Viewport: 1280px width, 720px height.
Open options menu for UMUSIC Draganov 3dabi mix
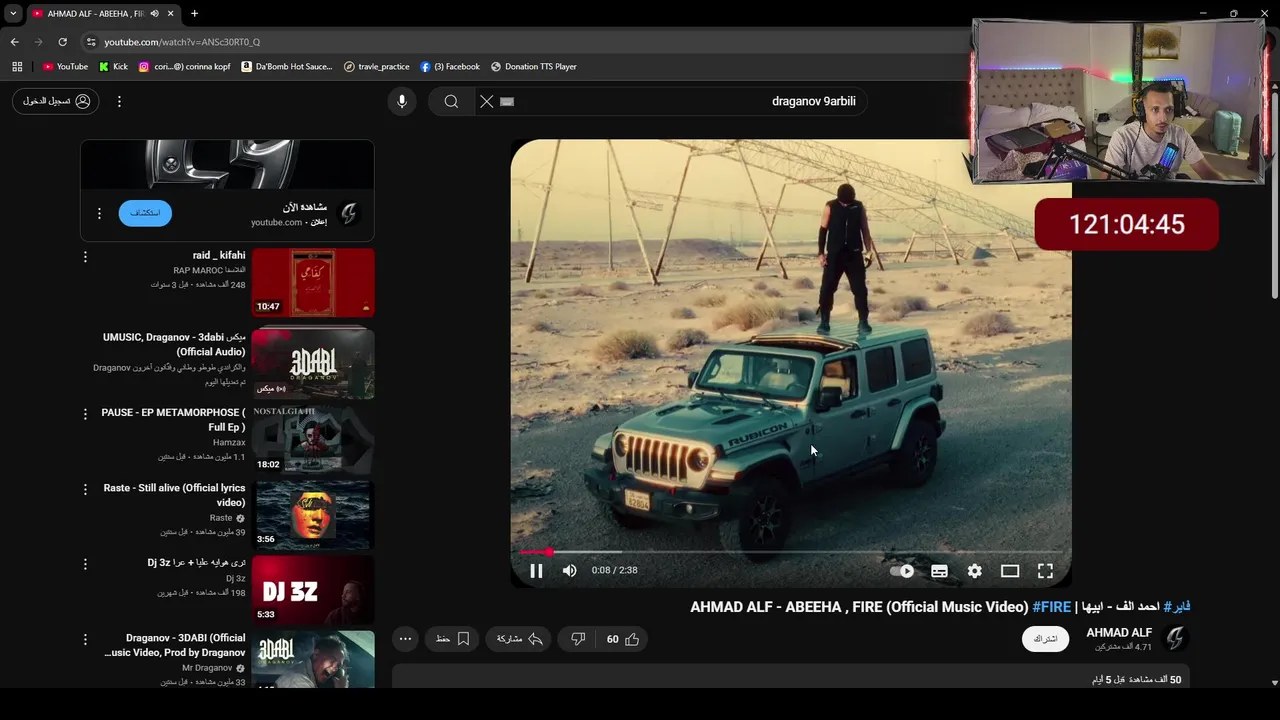coord(85,338)
